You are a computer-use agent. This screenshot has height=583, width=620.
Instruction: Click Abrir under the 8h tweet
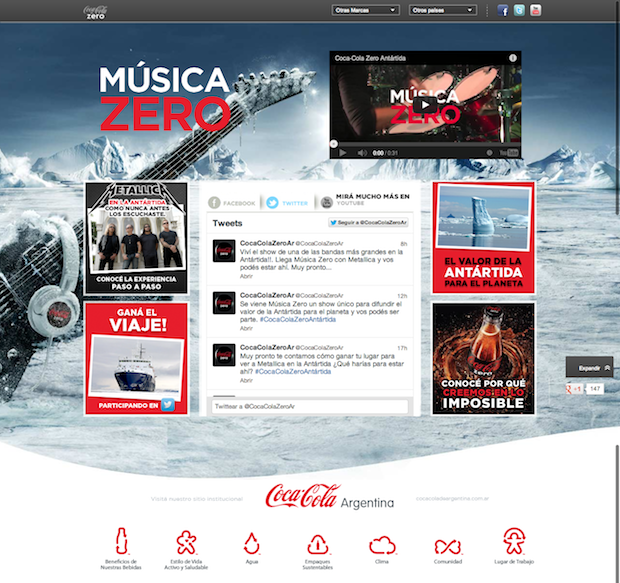246,276
